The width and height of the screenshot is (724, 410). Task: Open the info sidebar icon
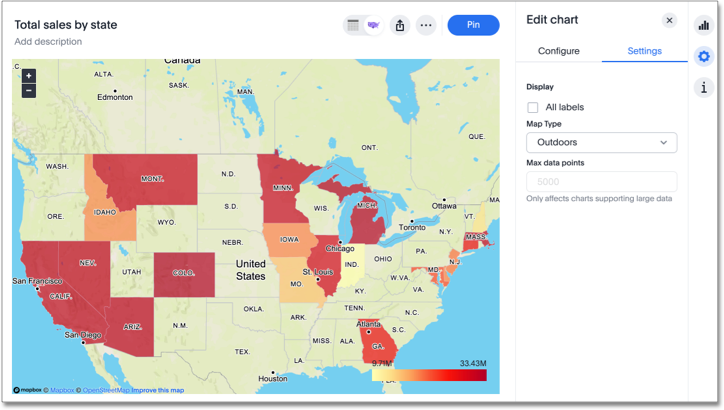coord(703,88)
